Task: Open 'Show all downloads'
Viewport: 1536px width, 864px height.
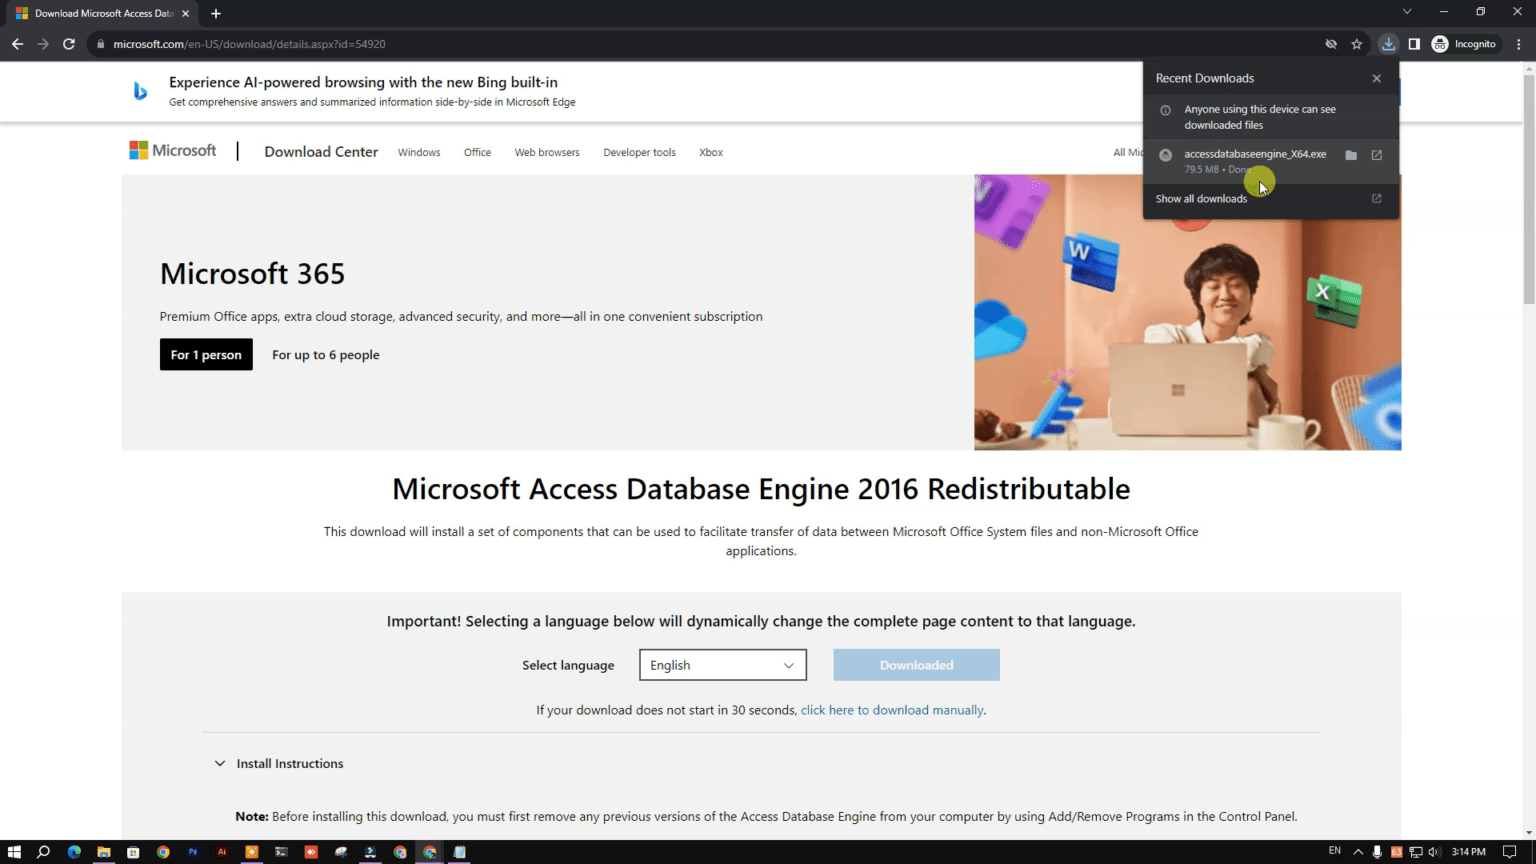Action: point(1201,198)
